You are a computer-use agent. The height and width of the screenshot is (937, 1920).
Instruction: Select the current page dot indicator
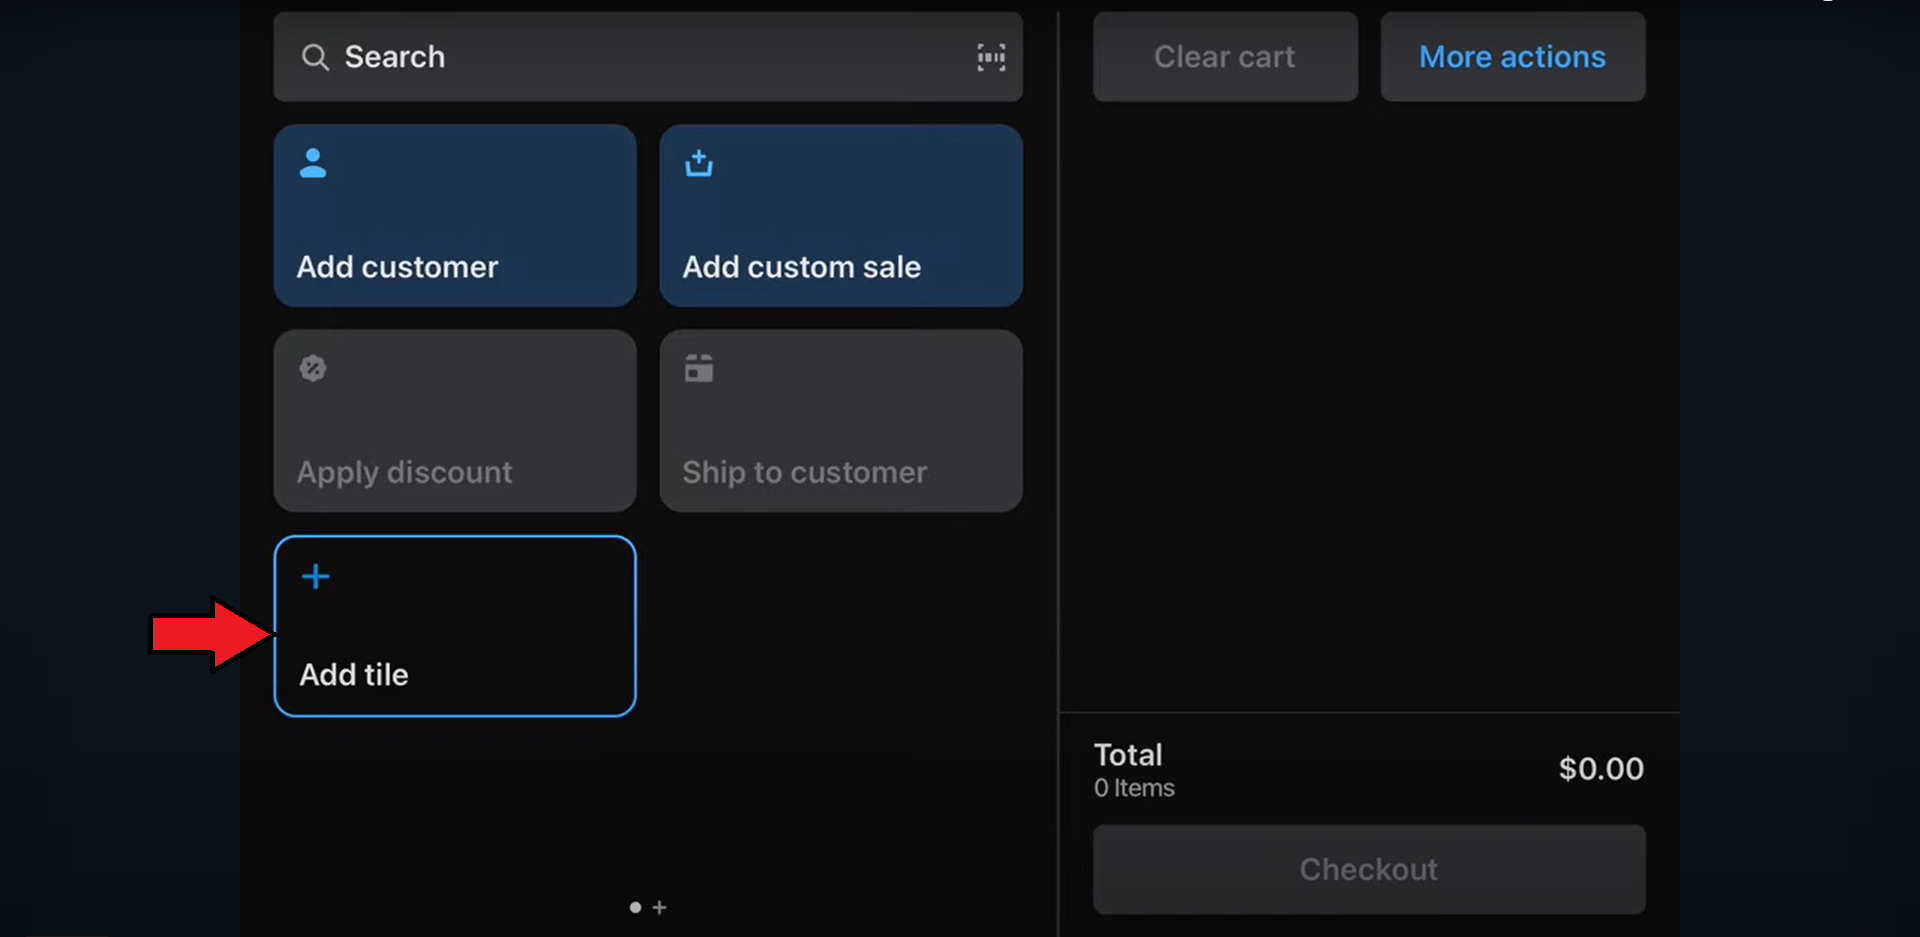[x=635, y=907]
